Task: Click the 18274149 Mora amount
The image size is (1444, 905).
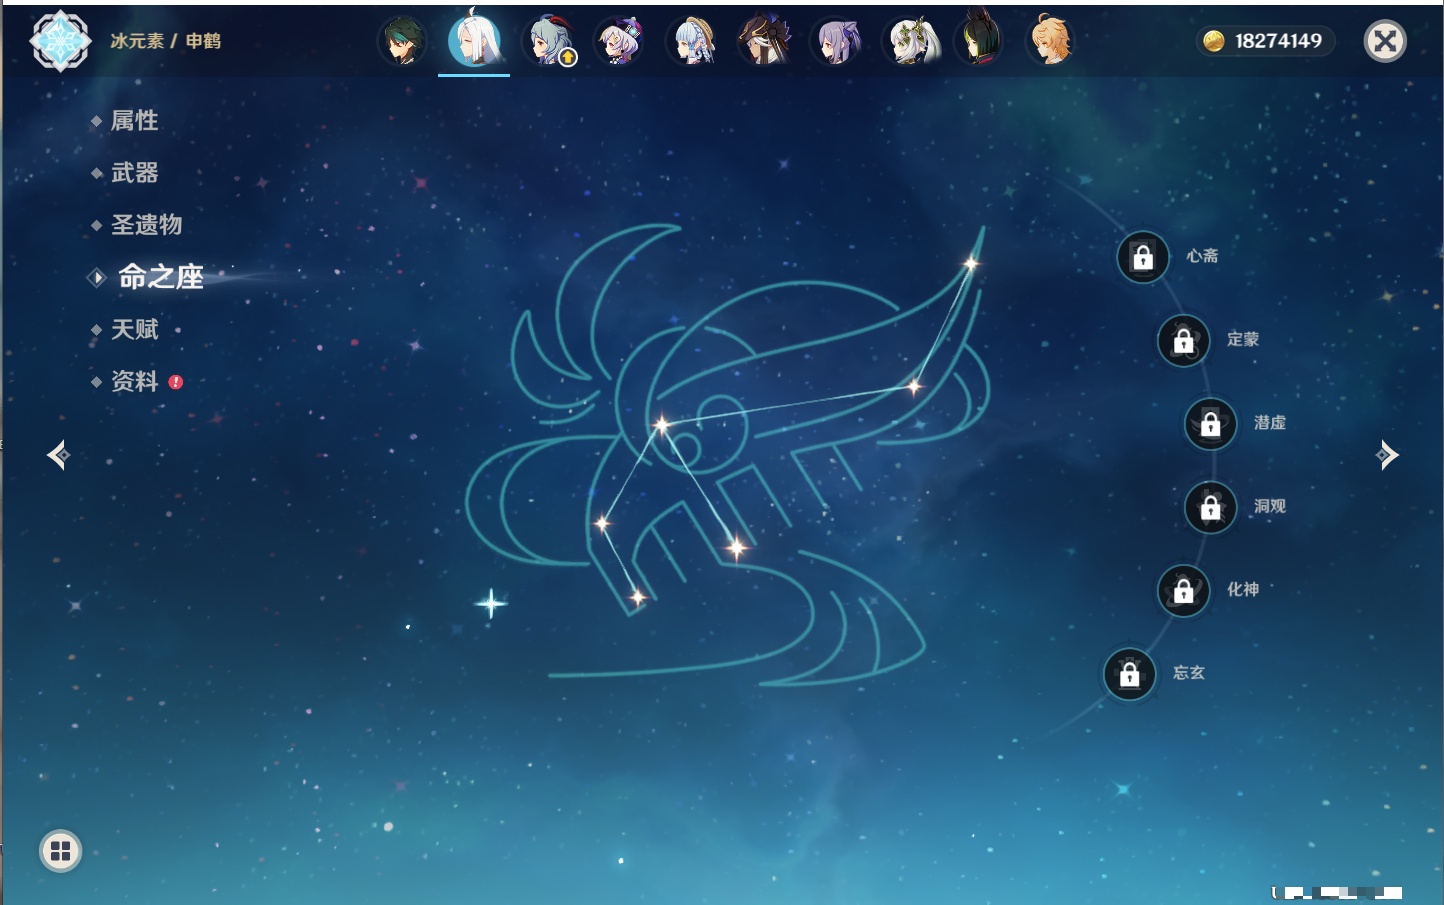Action: [1278, 41]
